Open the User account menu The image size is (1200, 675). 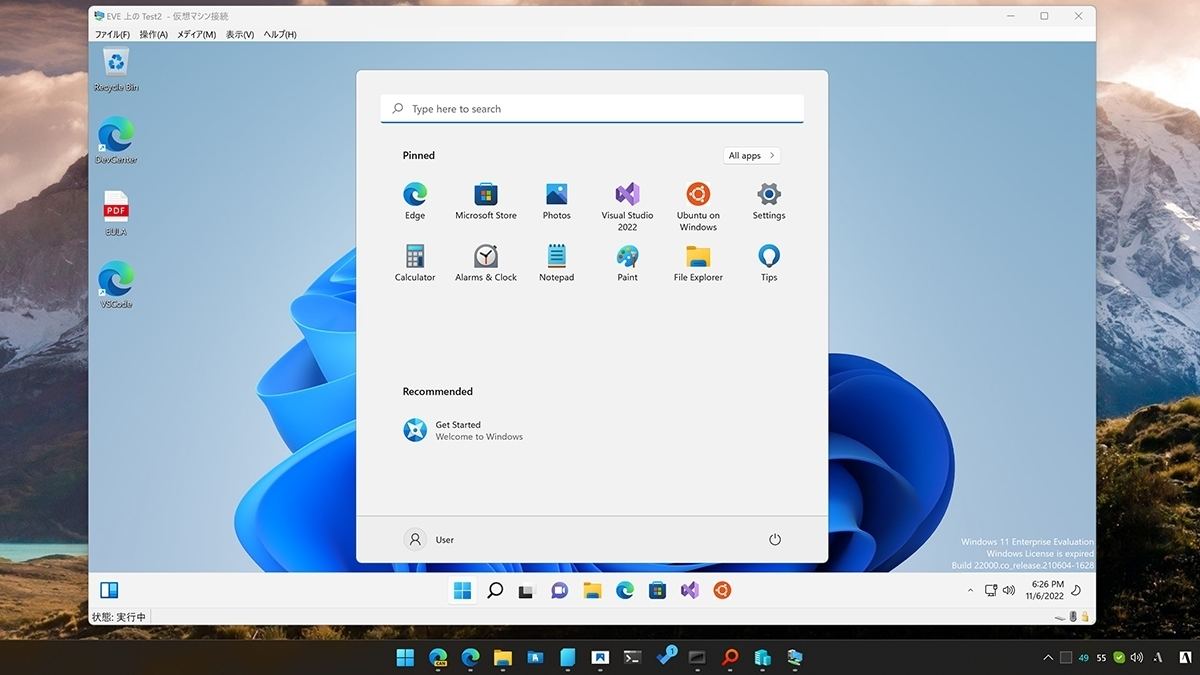click(430, 539)
